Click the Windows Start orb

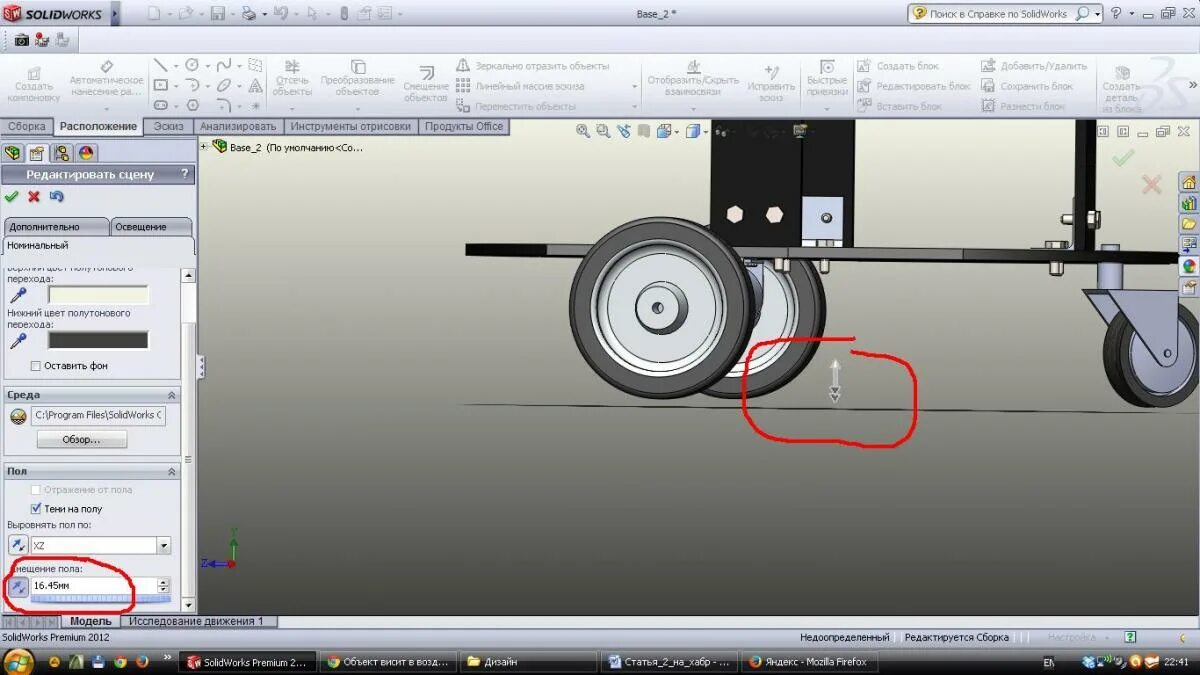(x=18, y=661)
